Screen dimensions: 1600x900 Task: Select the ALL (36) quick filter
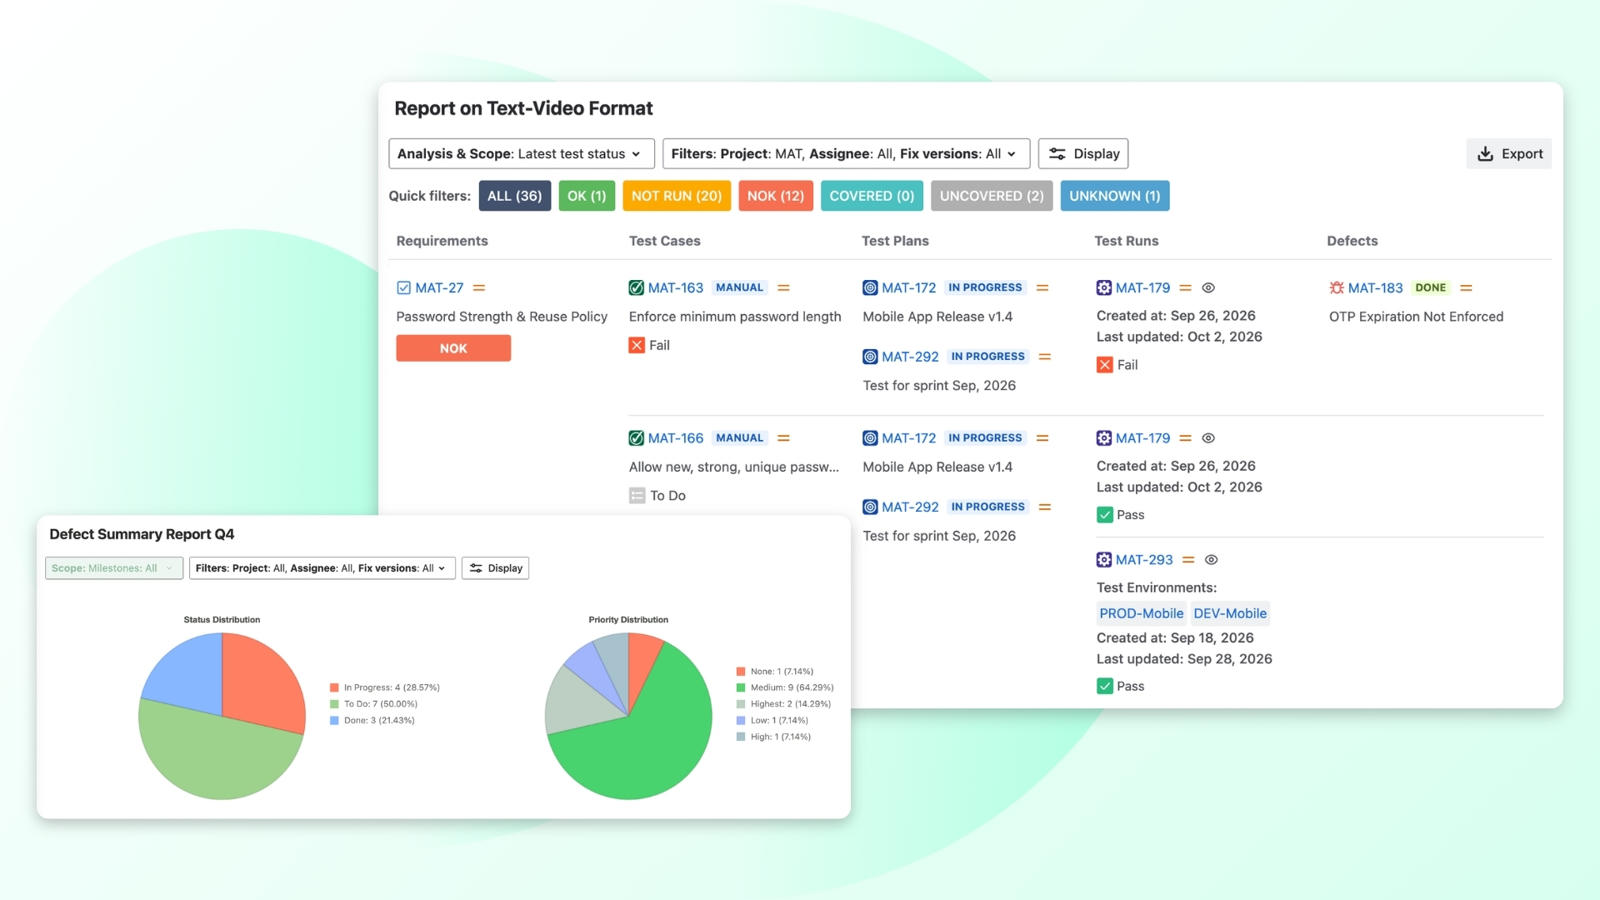click(515, 196)
